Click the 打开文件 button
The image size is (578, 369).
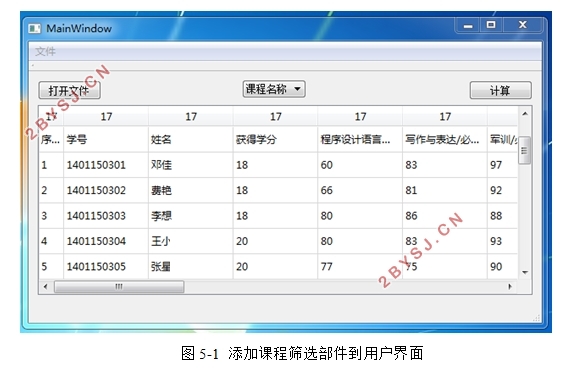(69, 90)
